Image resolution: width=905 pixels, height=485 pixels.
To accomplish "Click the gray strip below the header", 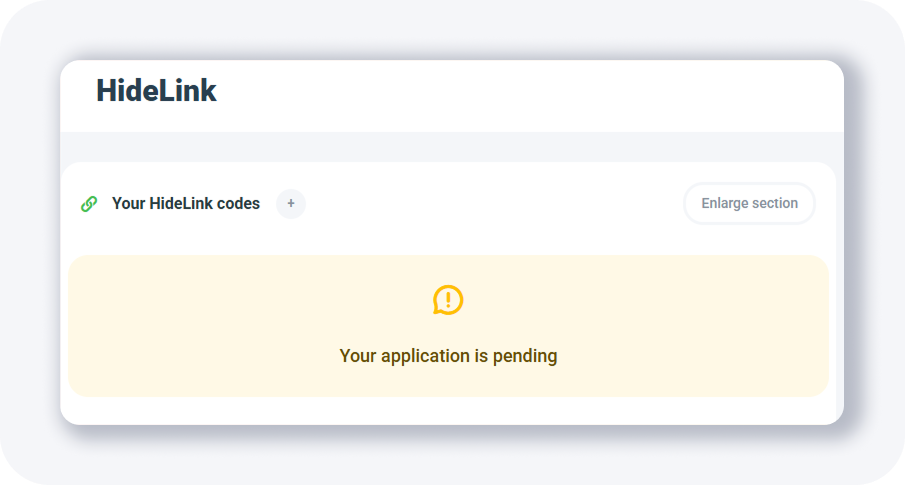I will point(450,146).
